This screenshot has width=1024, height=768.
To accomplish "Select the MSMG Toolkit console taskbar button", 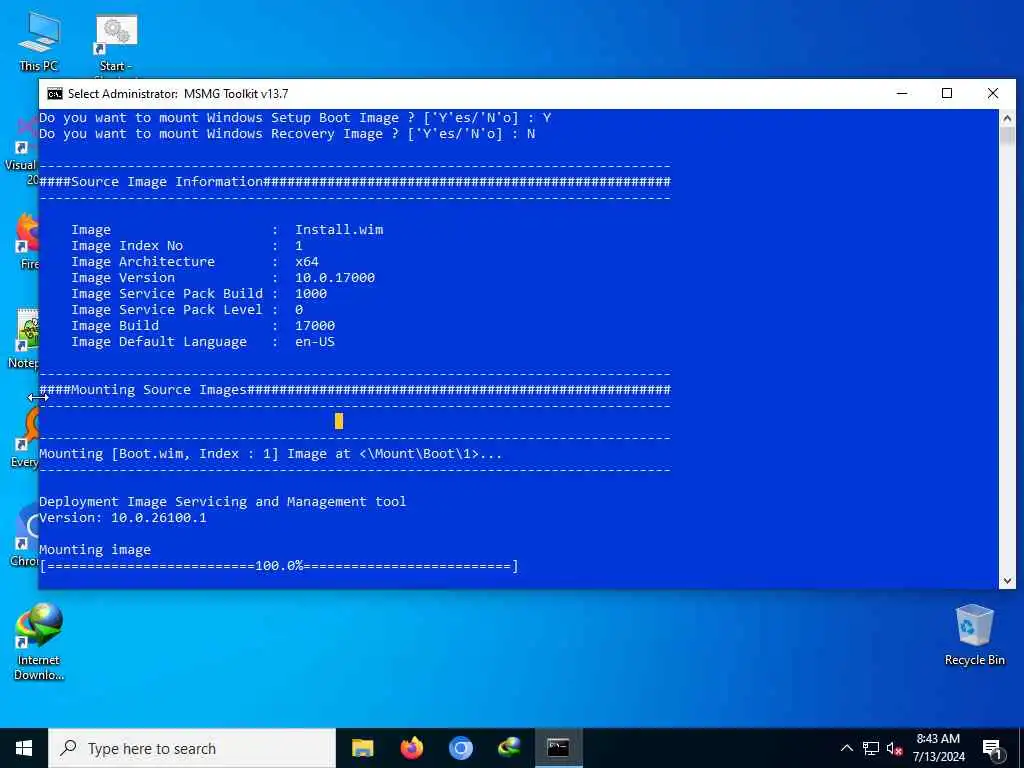I will (x=558, y=748).
